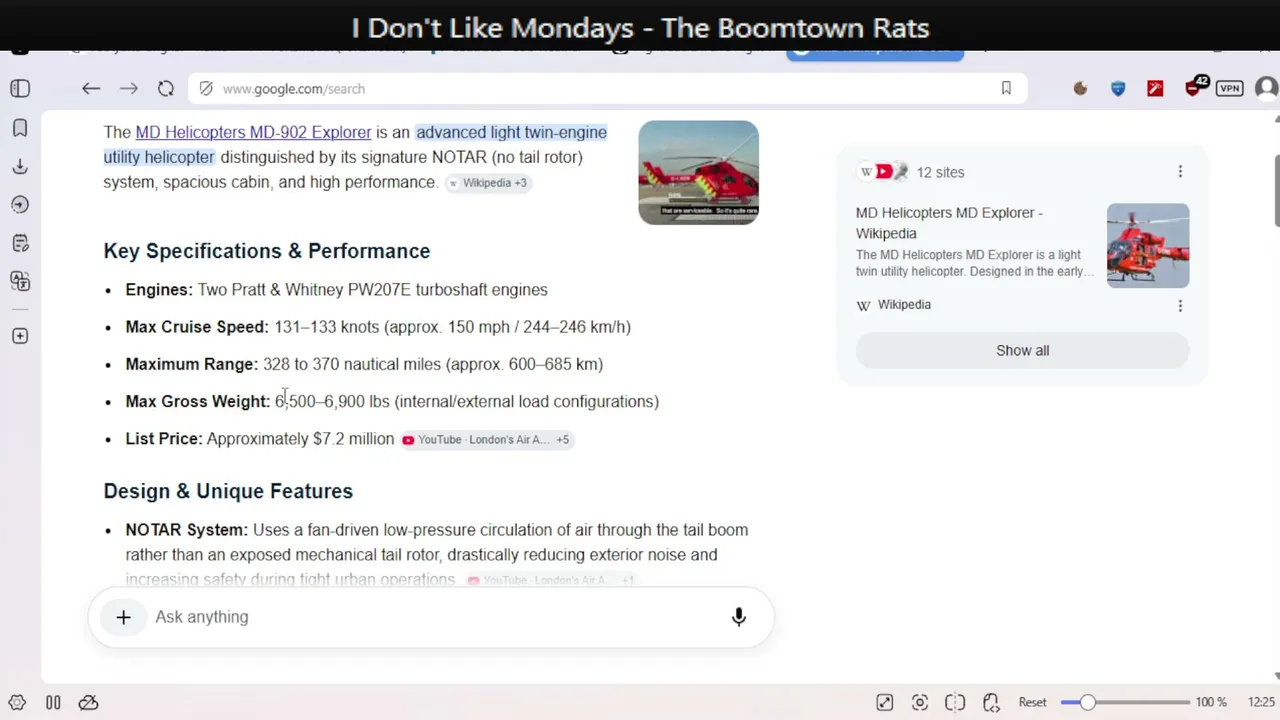
Task: Click the 12:25 clock in status bar
Action: pos(1261,703)
